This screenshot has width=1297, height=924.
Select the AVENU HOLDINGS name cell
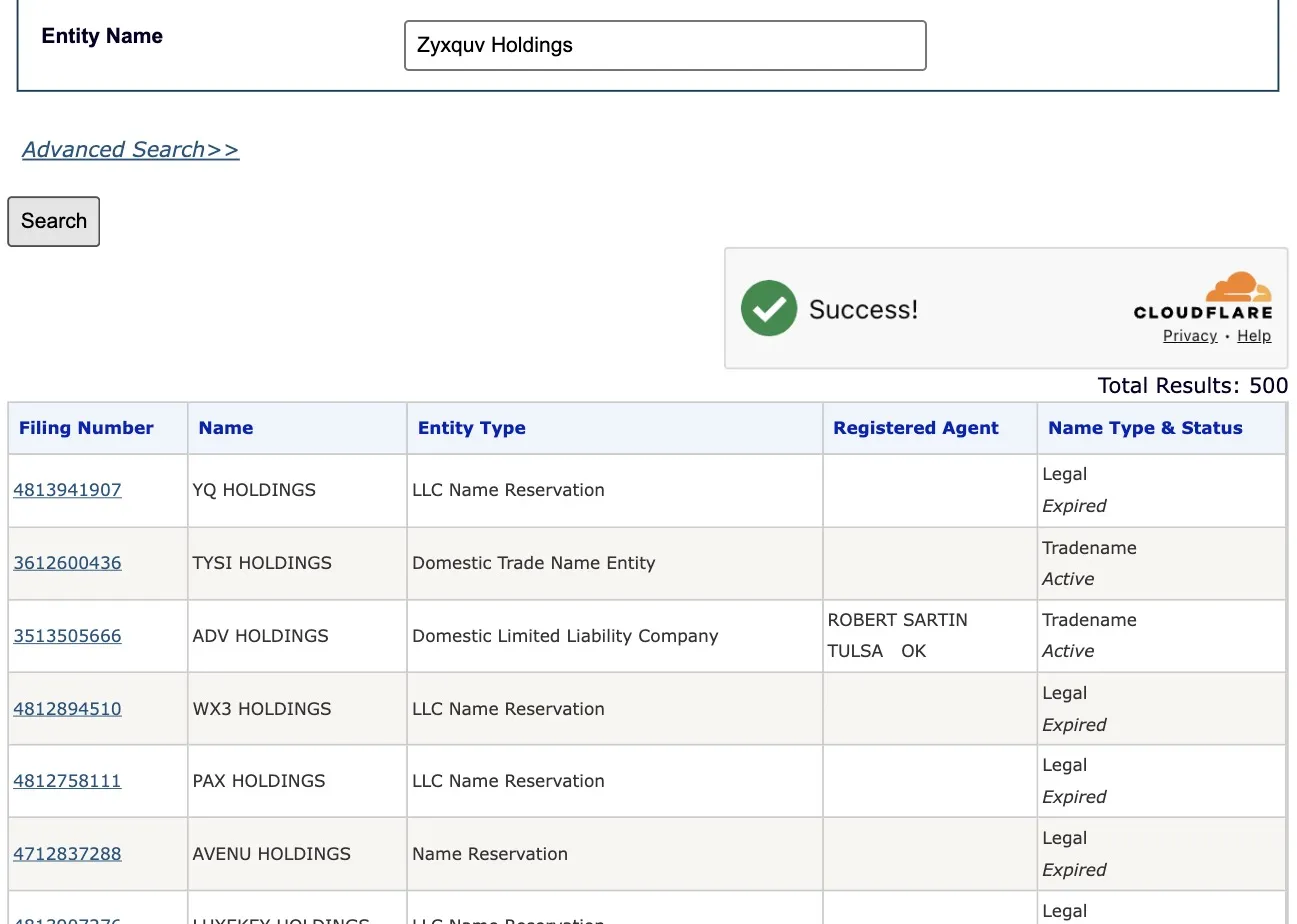pos(297,854)
